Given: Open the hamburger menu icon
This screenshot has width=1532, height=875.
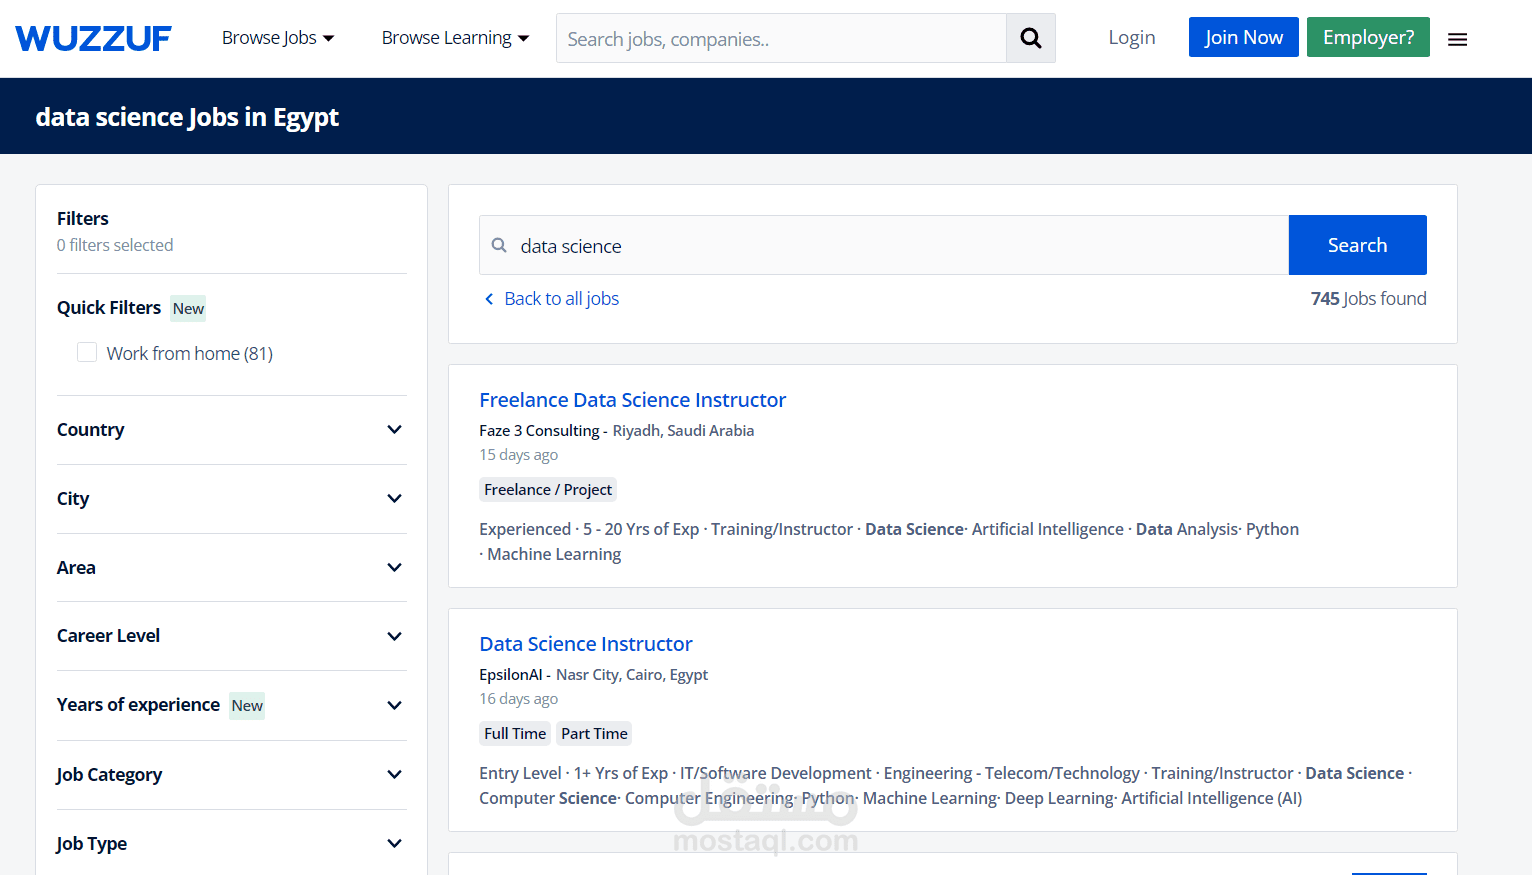Looking at the screenshot, I should [1457, 40].
